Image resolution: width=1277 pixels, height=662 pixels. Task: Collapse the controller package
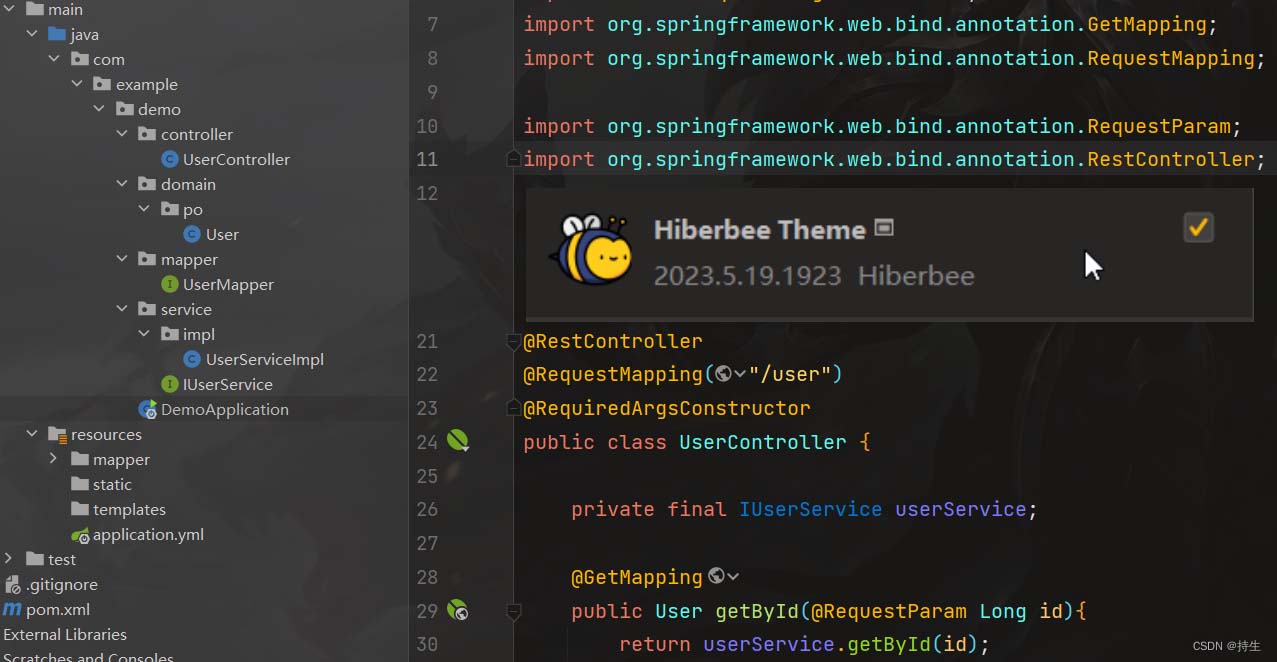(122, 134)
